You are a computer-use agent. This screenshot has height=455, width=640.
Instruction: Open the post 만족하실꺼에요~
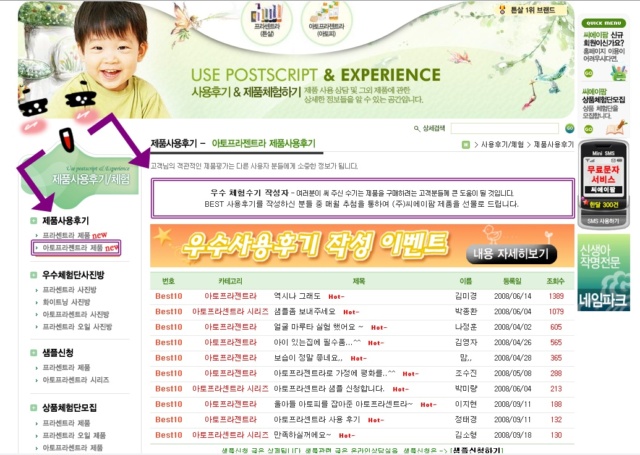[302, 435]
